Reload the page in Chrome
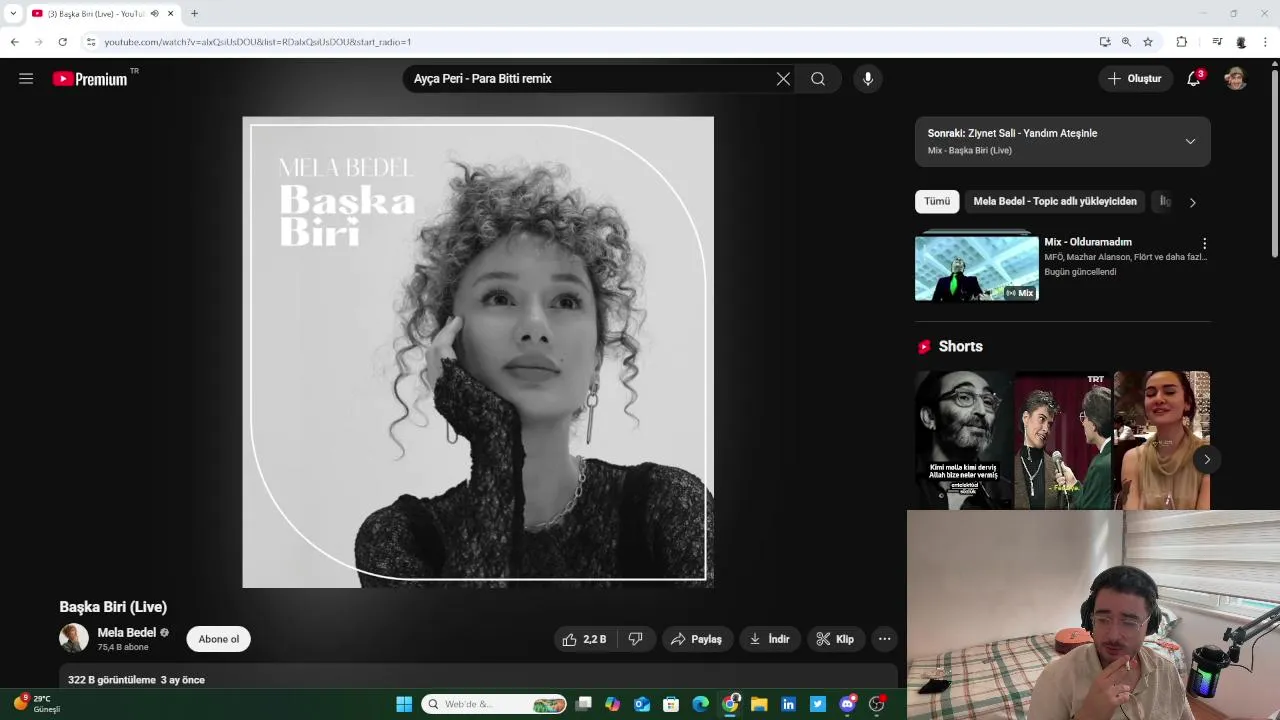Viewport: 1280px width, 720px height. tap(62, 42)
